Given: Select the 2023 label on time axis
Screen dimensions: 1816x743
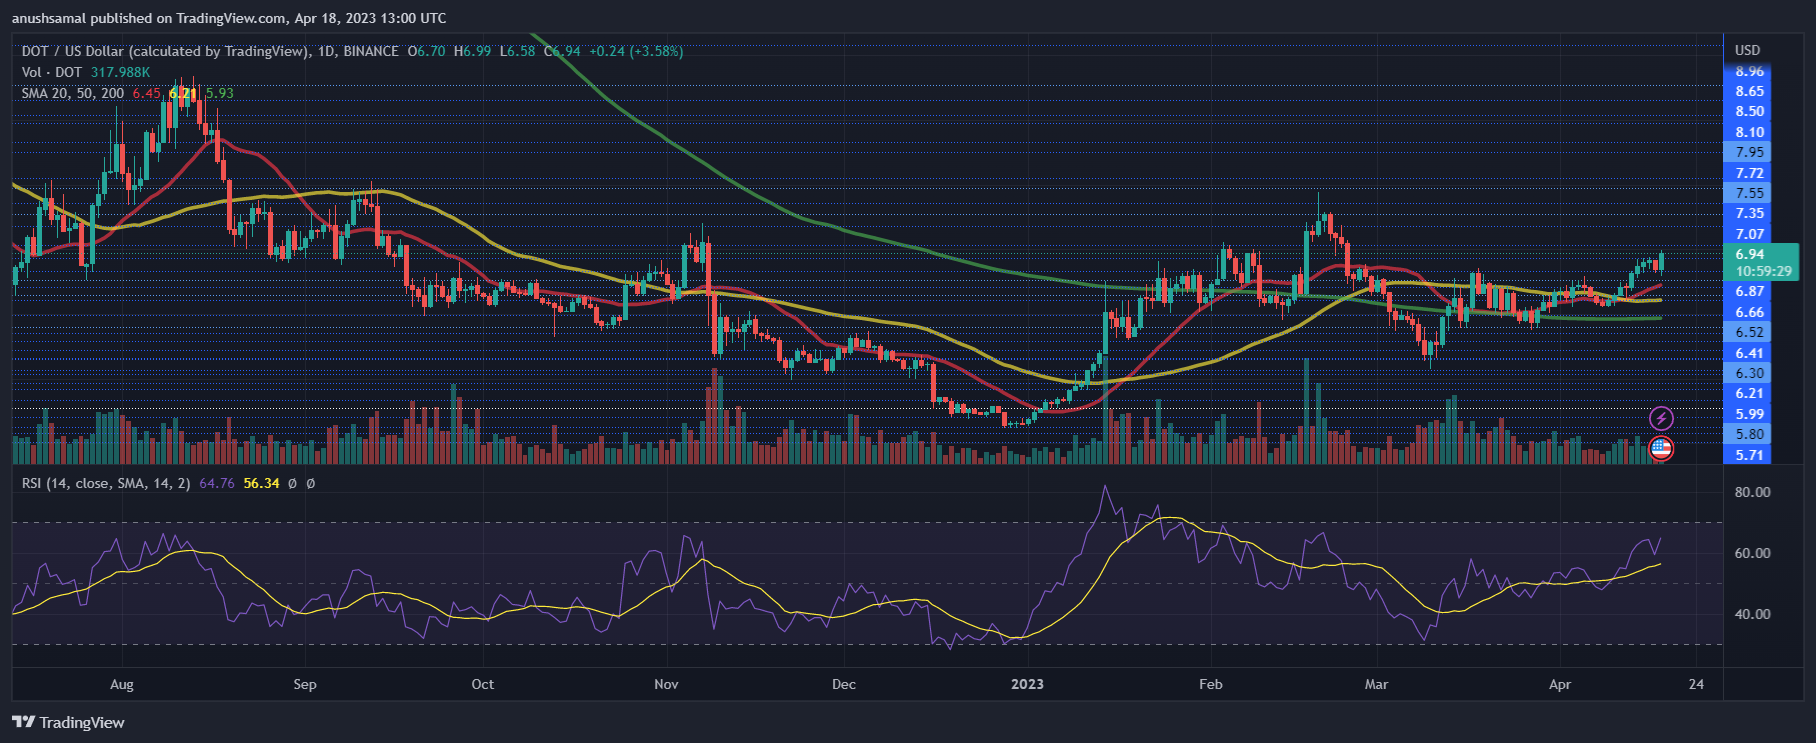Looking at the screenshot, I should (1027, 684).
